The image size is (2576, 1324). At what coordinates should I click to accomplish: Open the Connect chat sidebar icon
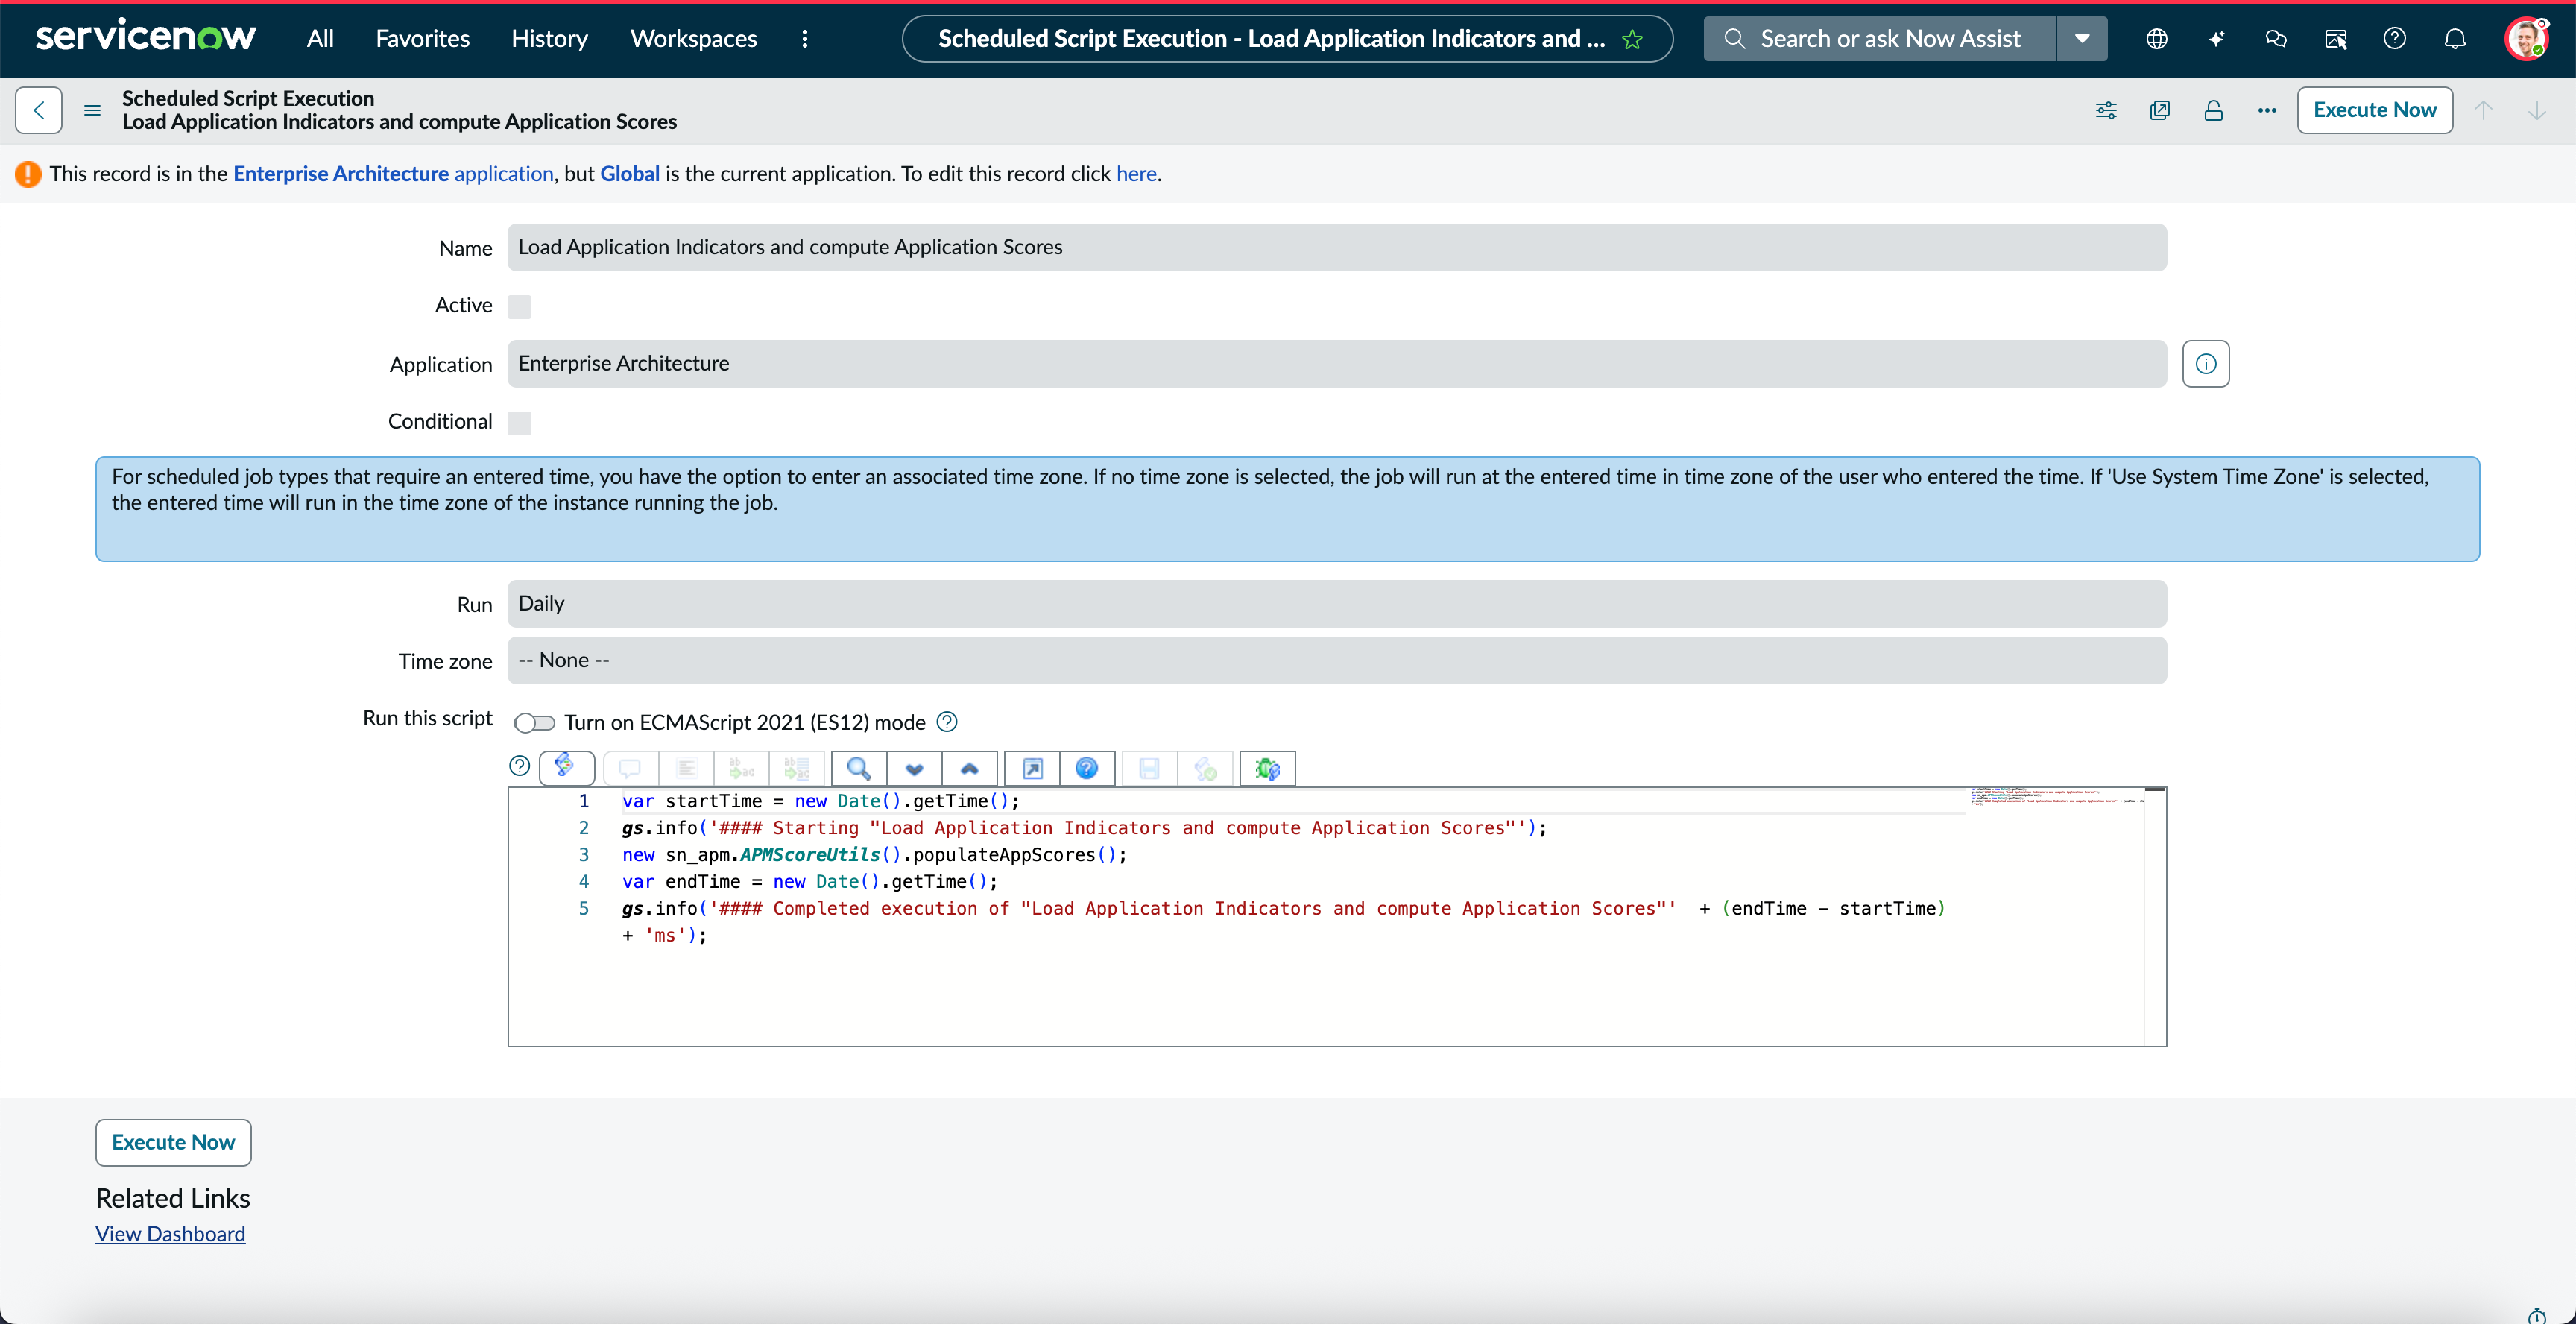point(2276,39)
